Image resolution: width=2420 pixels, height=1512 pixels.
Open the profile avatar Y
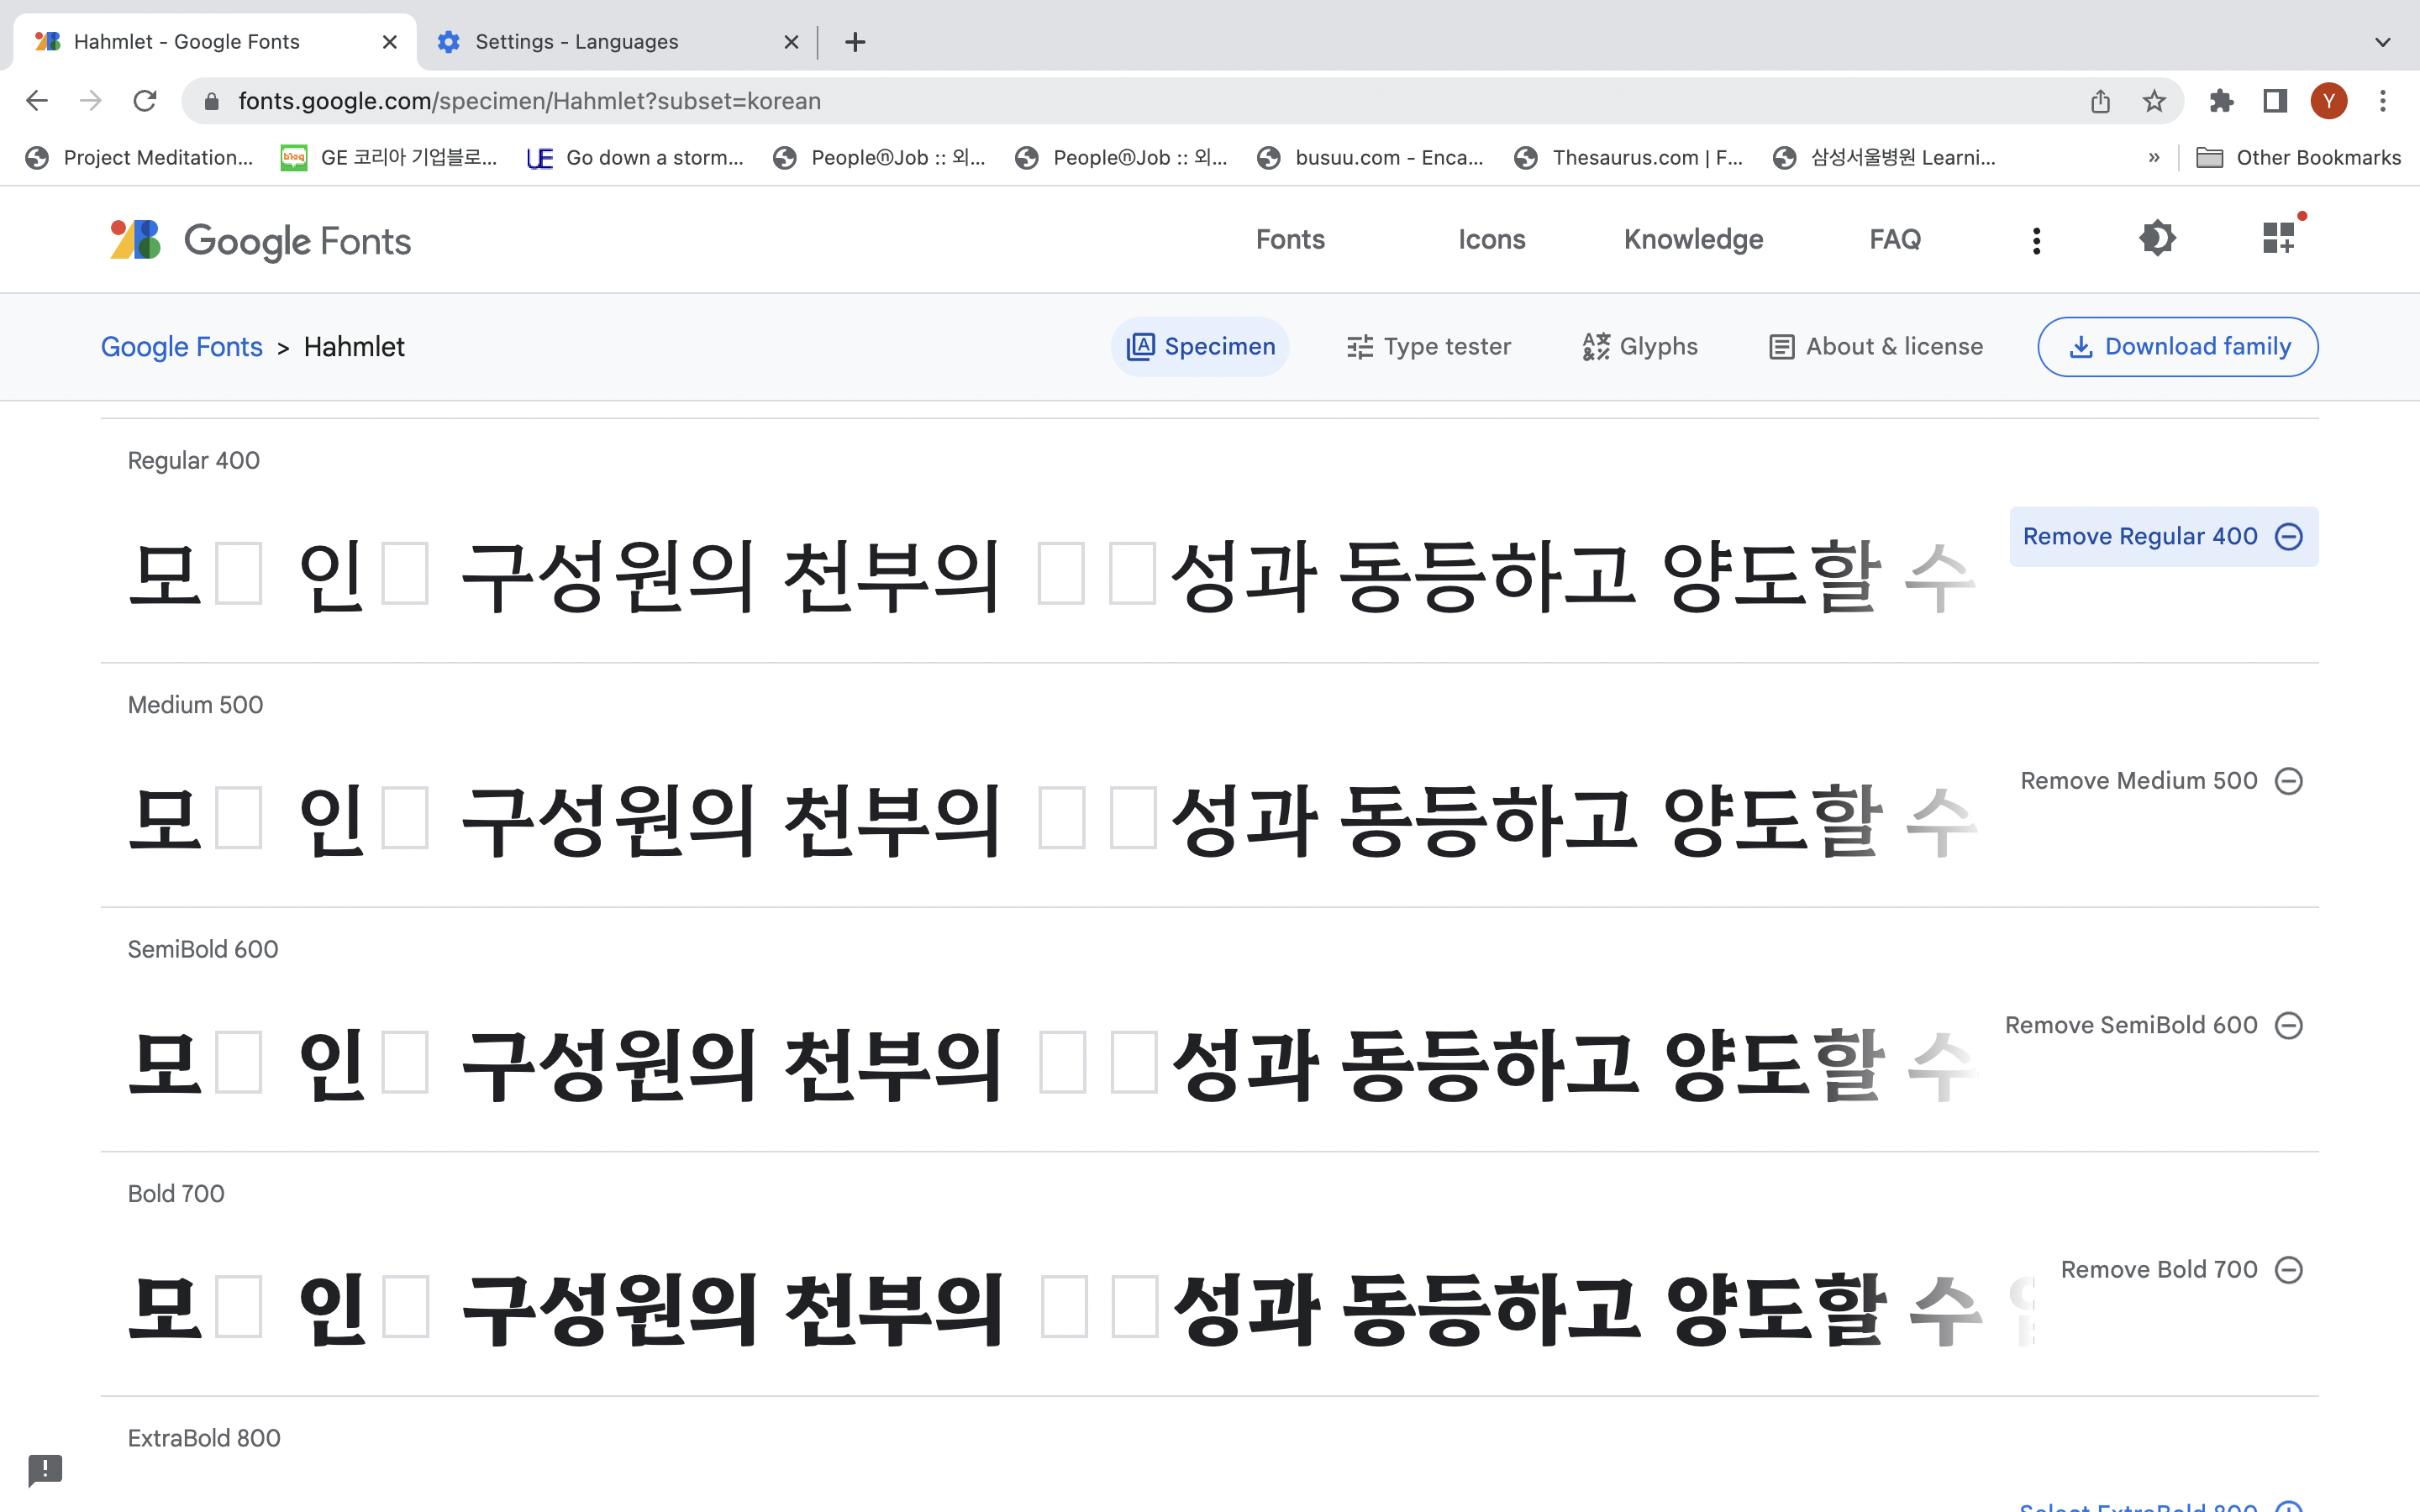coord(2329,101)
